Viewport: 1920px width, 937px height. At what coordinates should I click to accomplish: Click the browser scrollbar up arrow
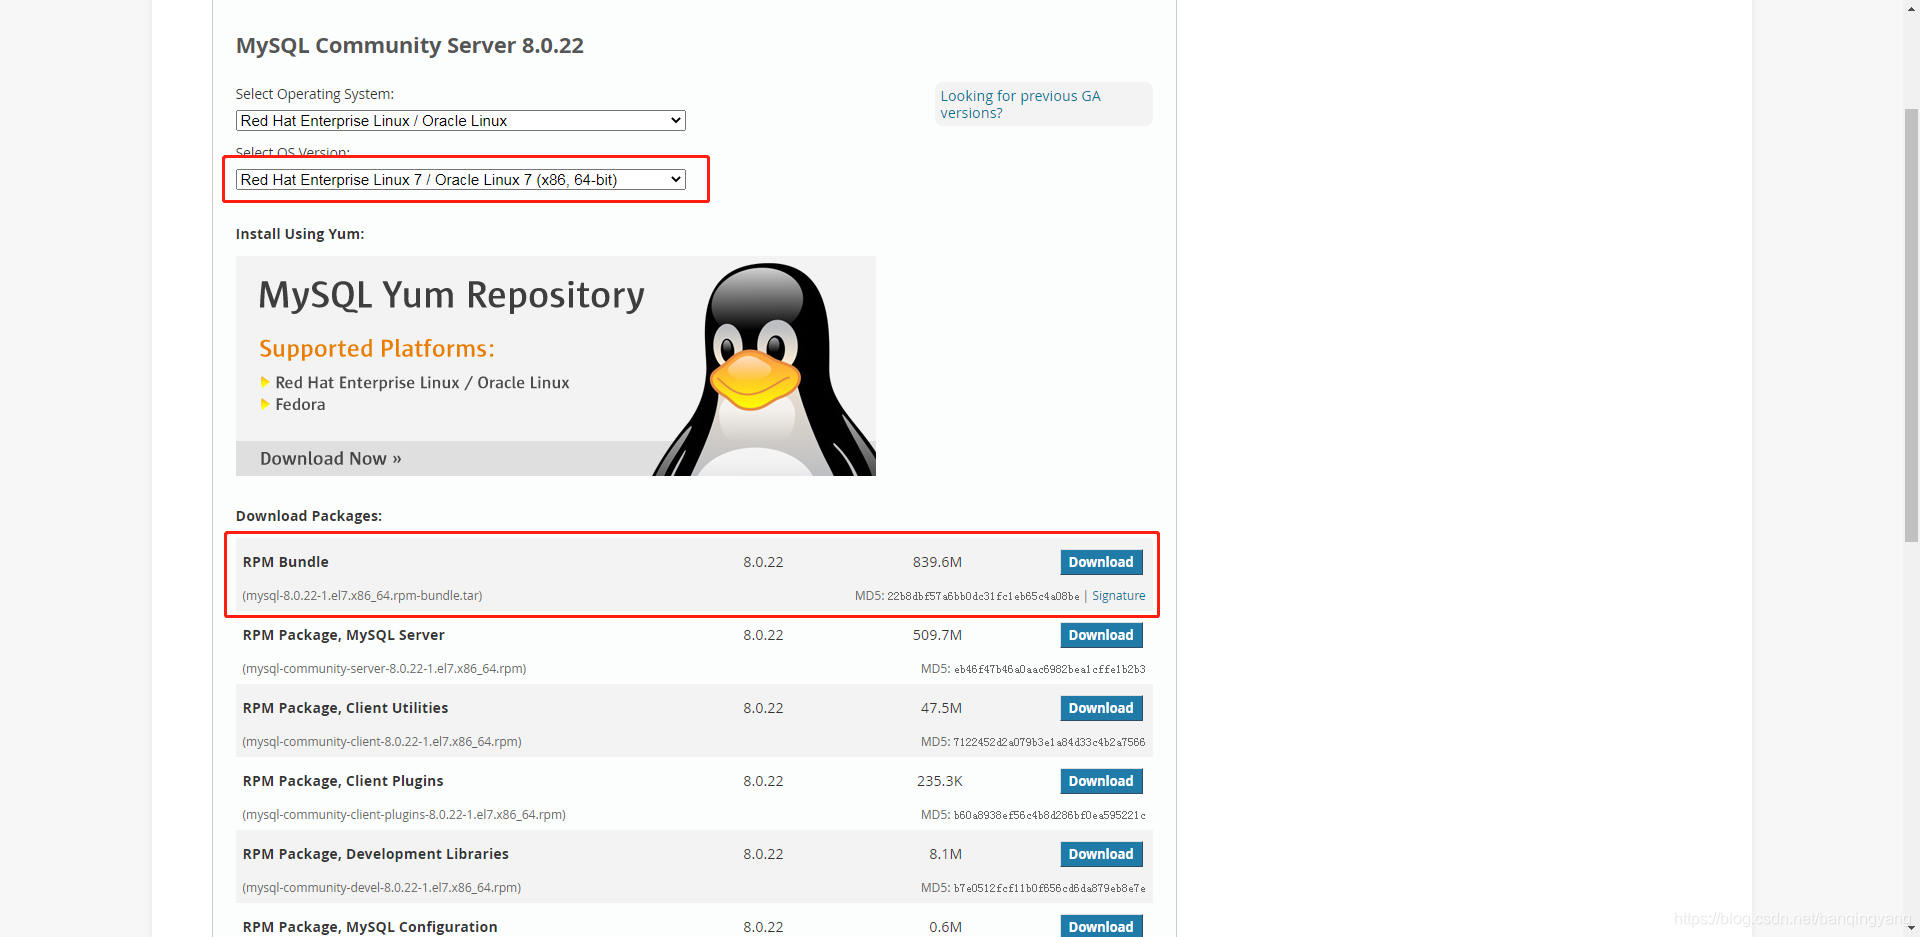click(x=1911, y=8)
